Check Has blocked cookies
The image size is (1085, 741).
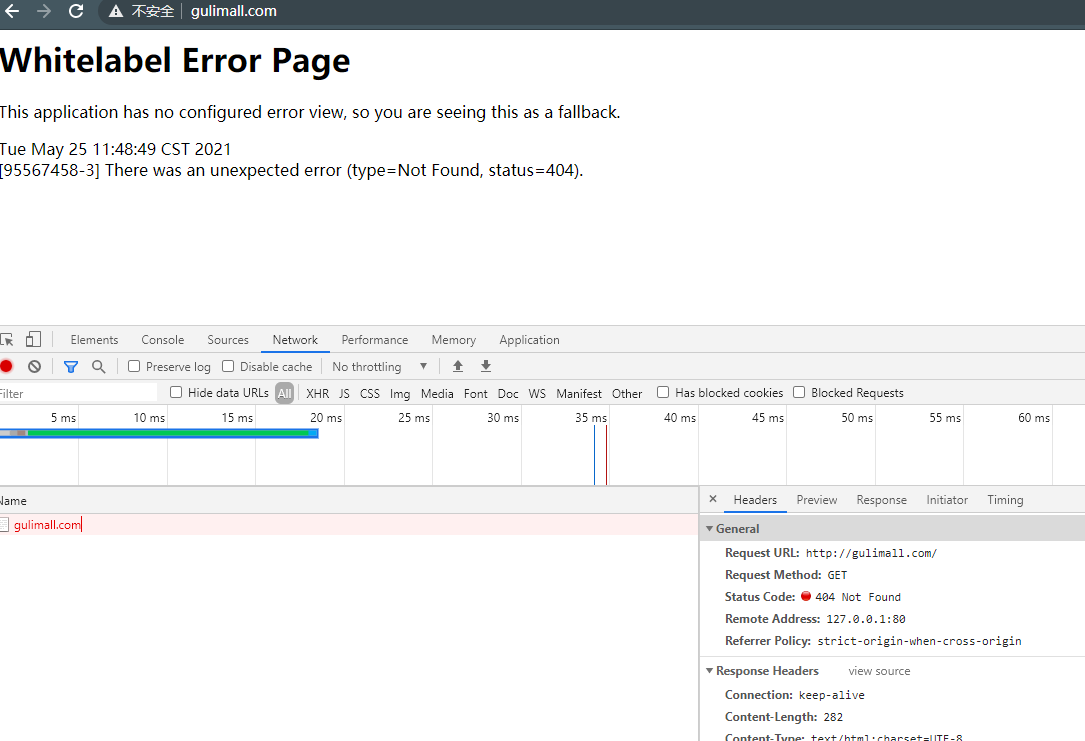click(663, 392)
